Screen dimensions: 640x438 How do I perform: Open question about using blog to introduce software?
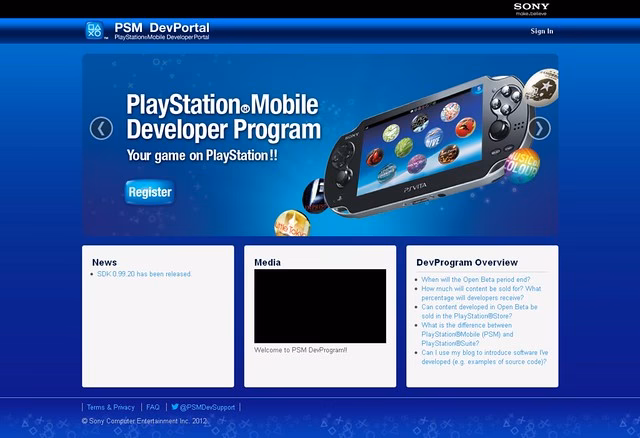coord(483,356)
